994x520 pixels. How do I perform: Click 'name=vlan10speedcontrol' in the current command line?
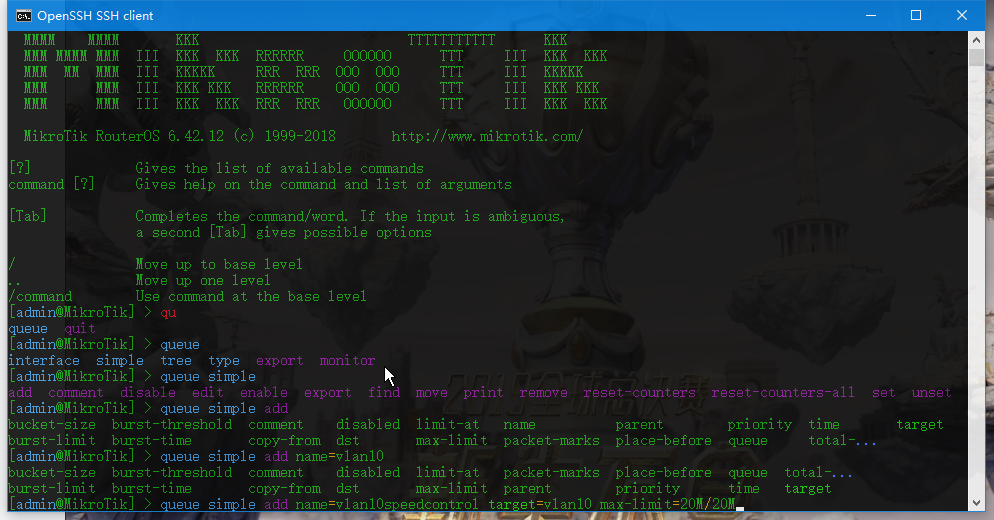pos(387,504)
